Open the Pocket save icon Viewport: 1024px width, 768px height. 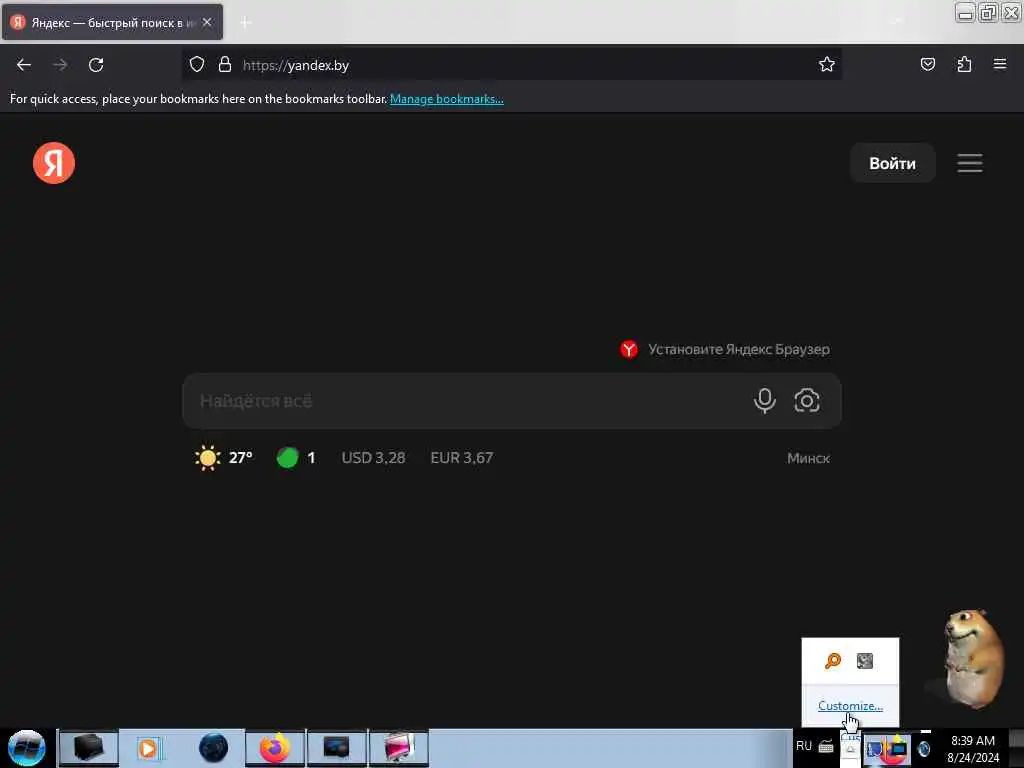click(927, 65)
